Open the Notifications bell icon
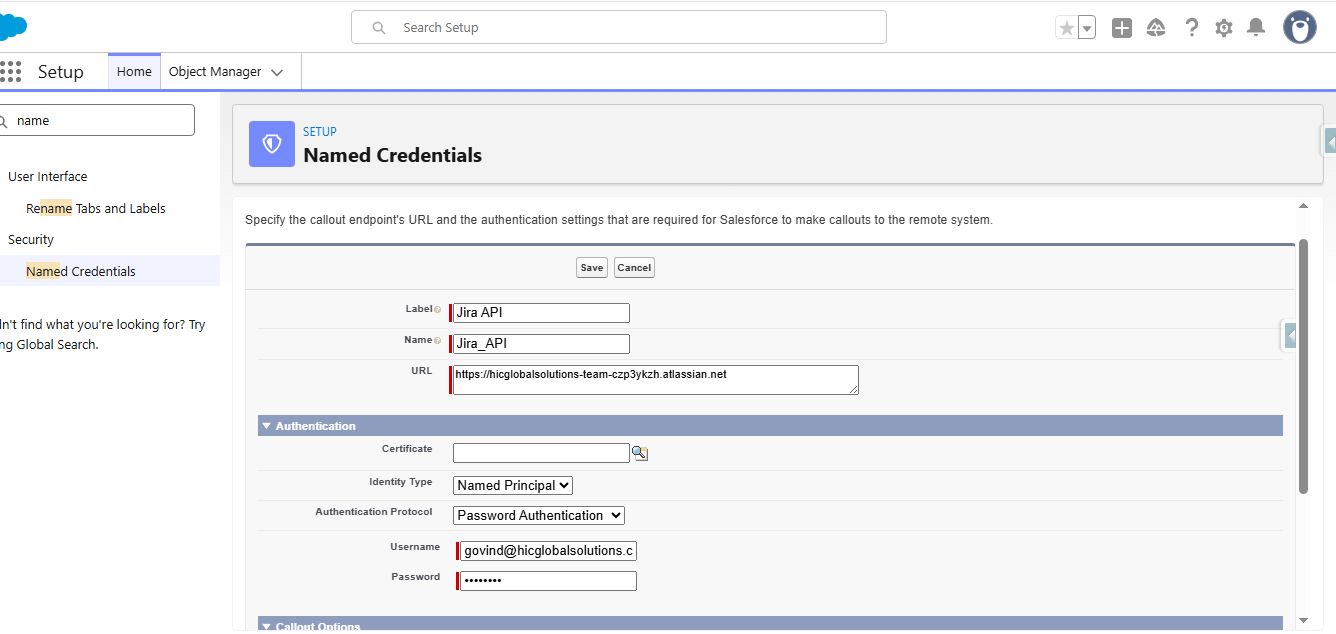The width and height of the screenshot is (1336, 634). tap(1256, 28)
